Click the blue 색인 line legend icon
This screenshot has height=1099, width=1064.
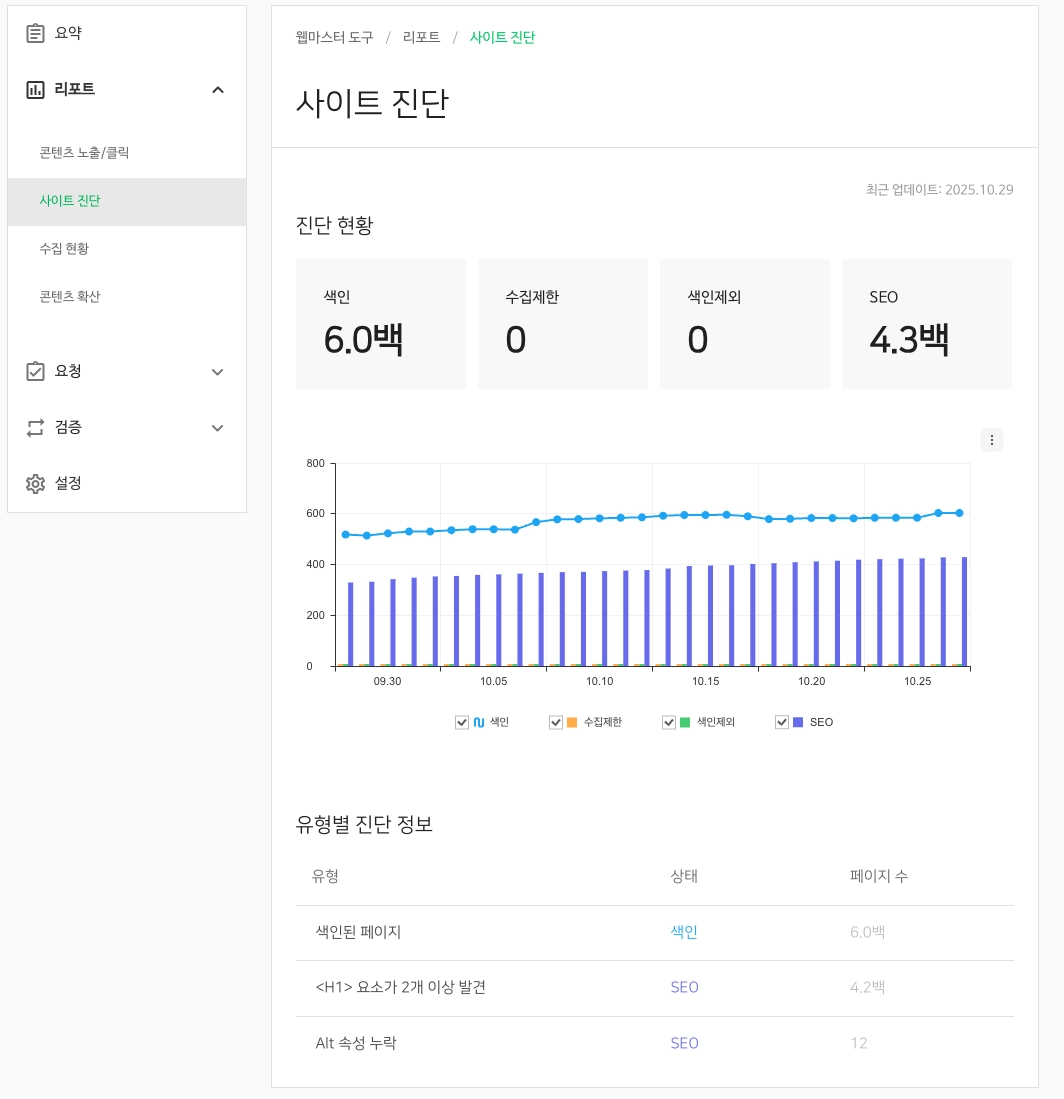478,722
